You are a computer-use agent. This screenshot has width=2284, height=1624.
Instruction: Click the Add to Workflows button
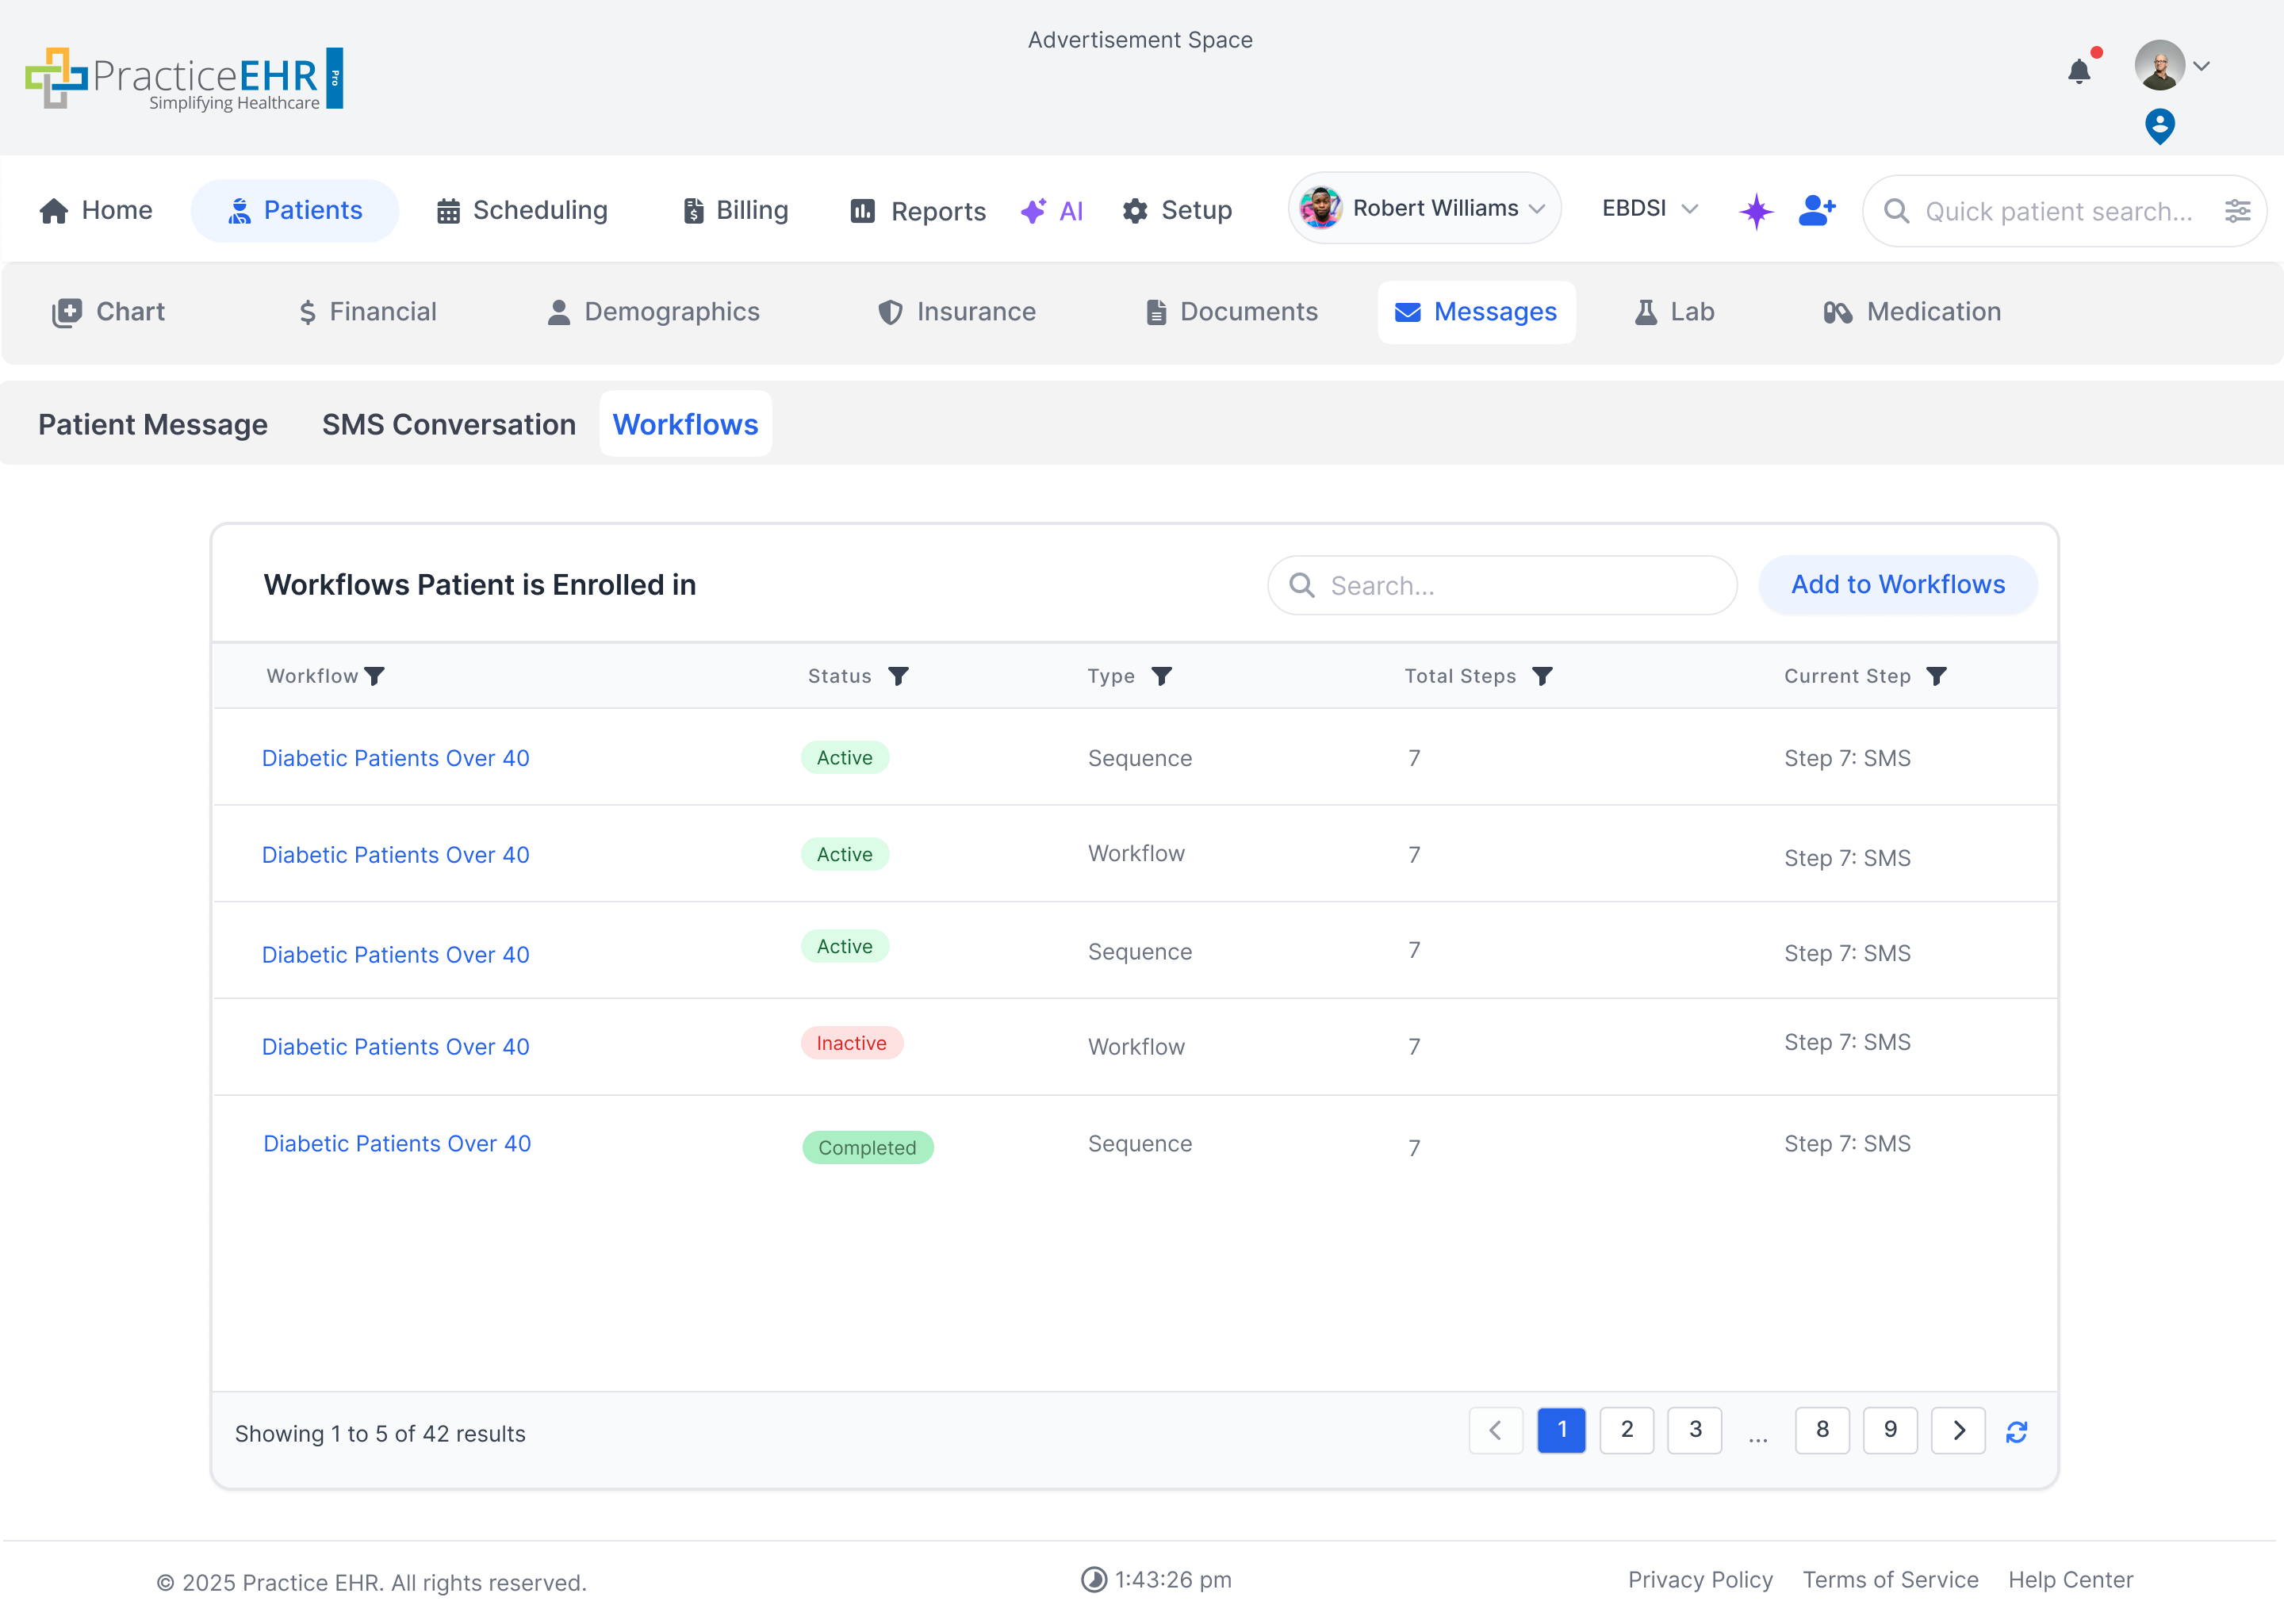[x=1897, y=584]
